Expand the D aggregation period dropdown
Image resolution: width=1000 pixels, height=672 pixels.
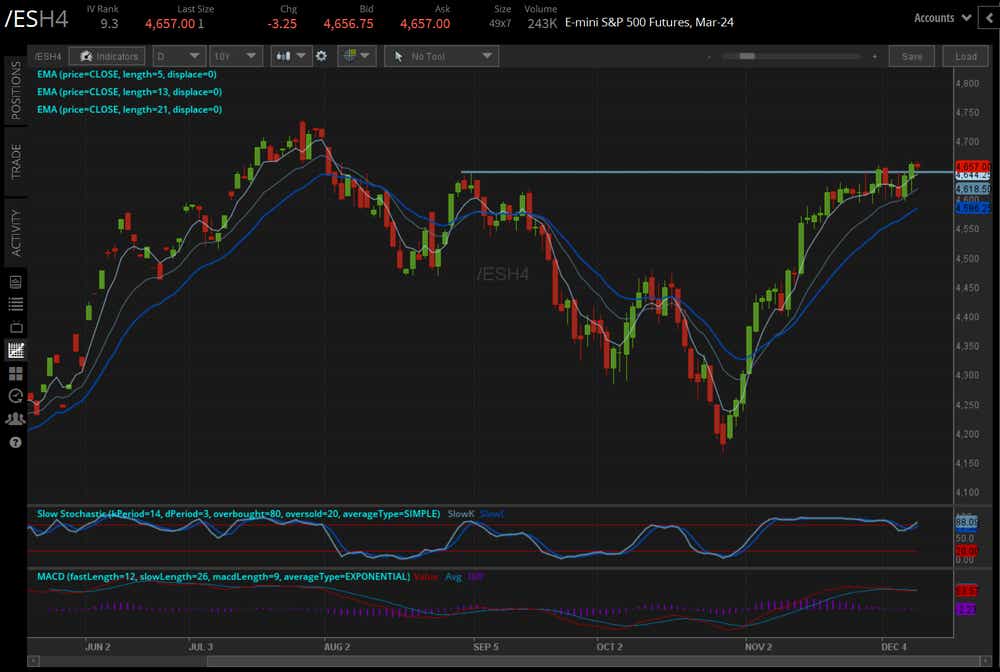179,56
